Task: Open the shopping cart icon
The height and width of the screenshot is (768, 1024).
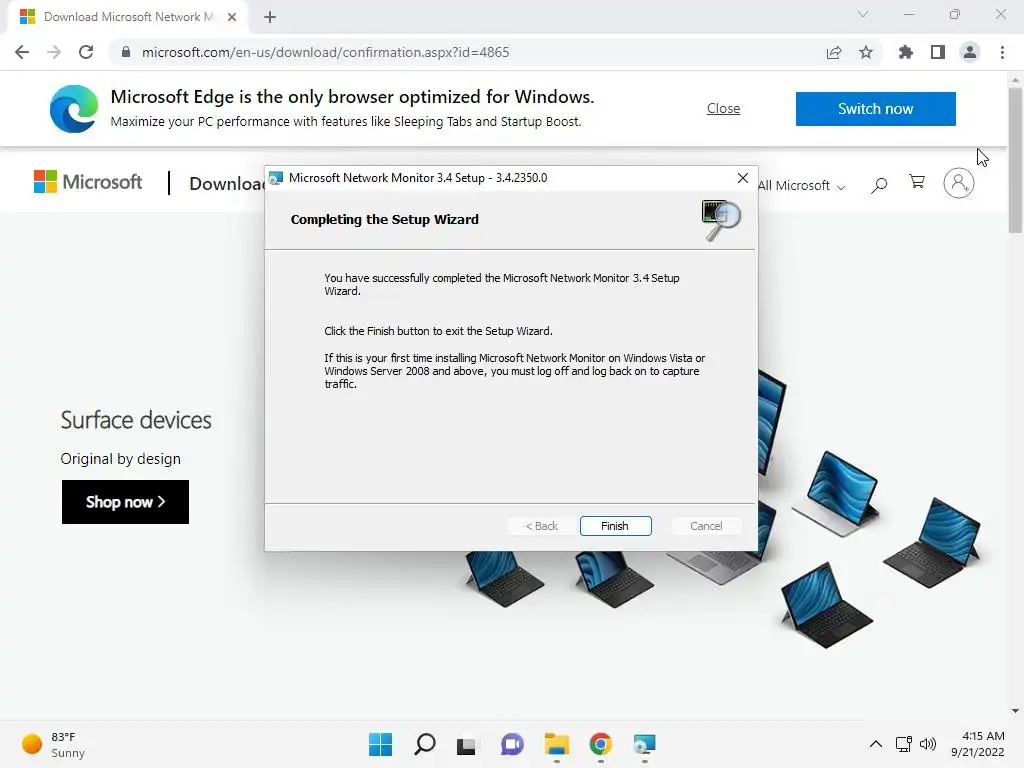Action: click(x=917, y=182)
